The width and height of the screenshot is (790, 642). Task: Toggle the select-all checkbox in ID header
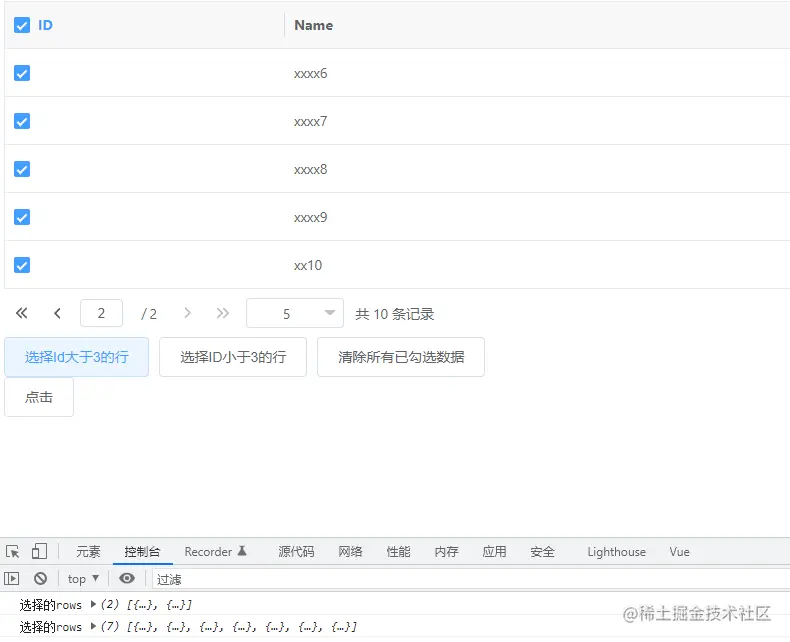click(x=22, y=25)
